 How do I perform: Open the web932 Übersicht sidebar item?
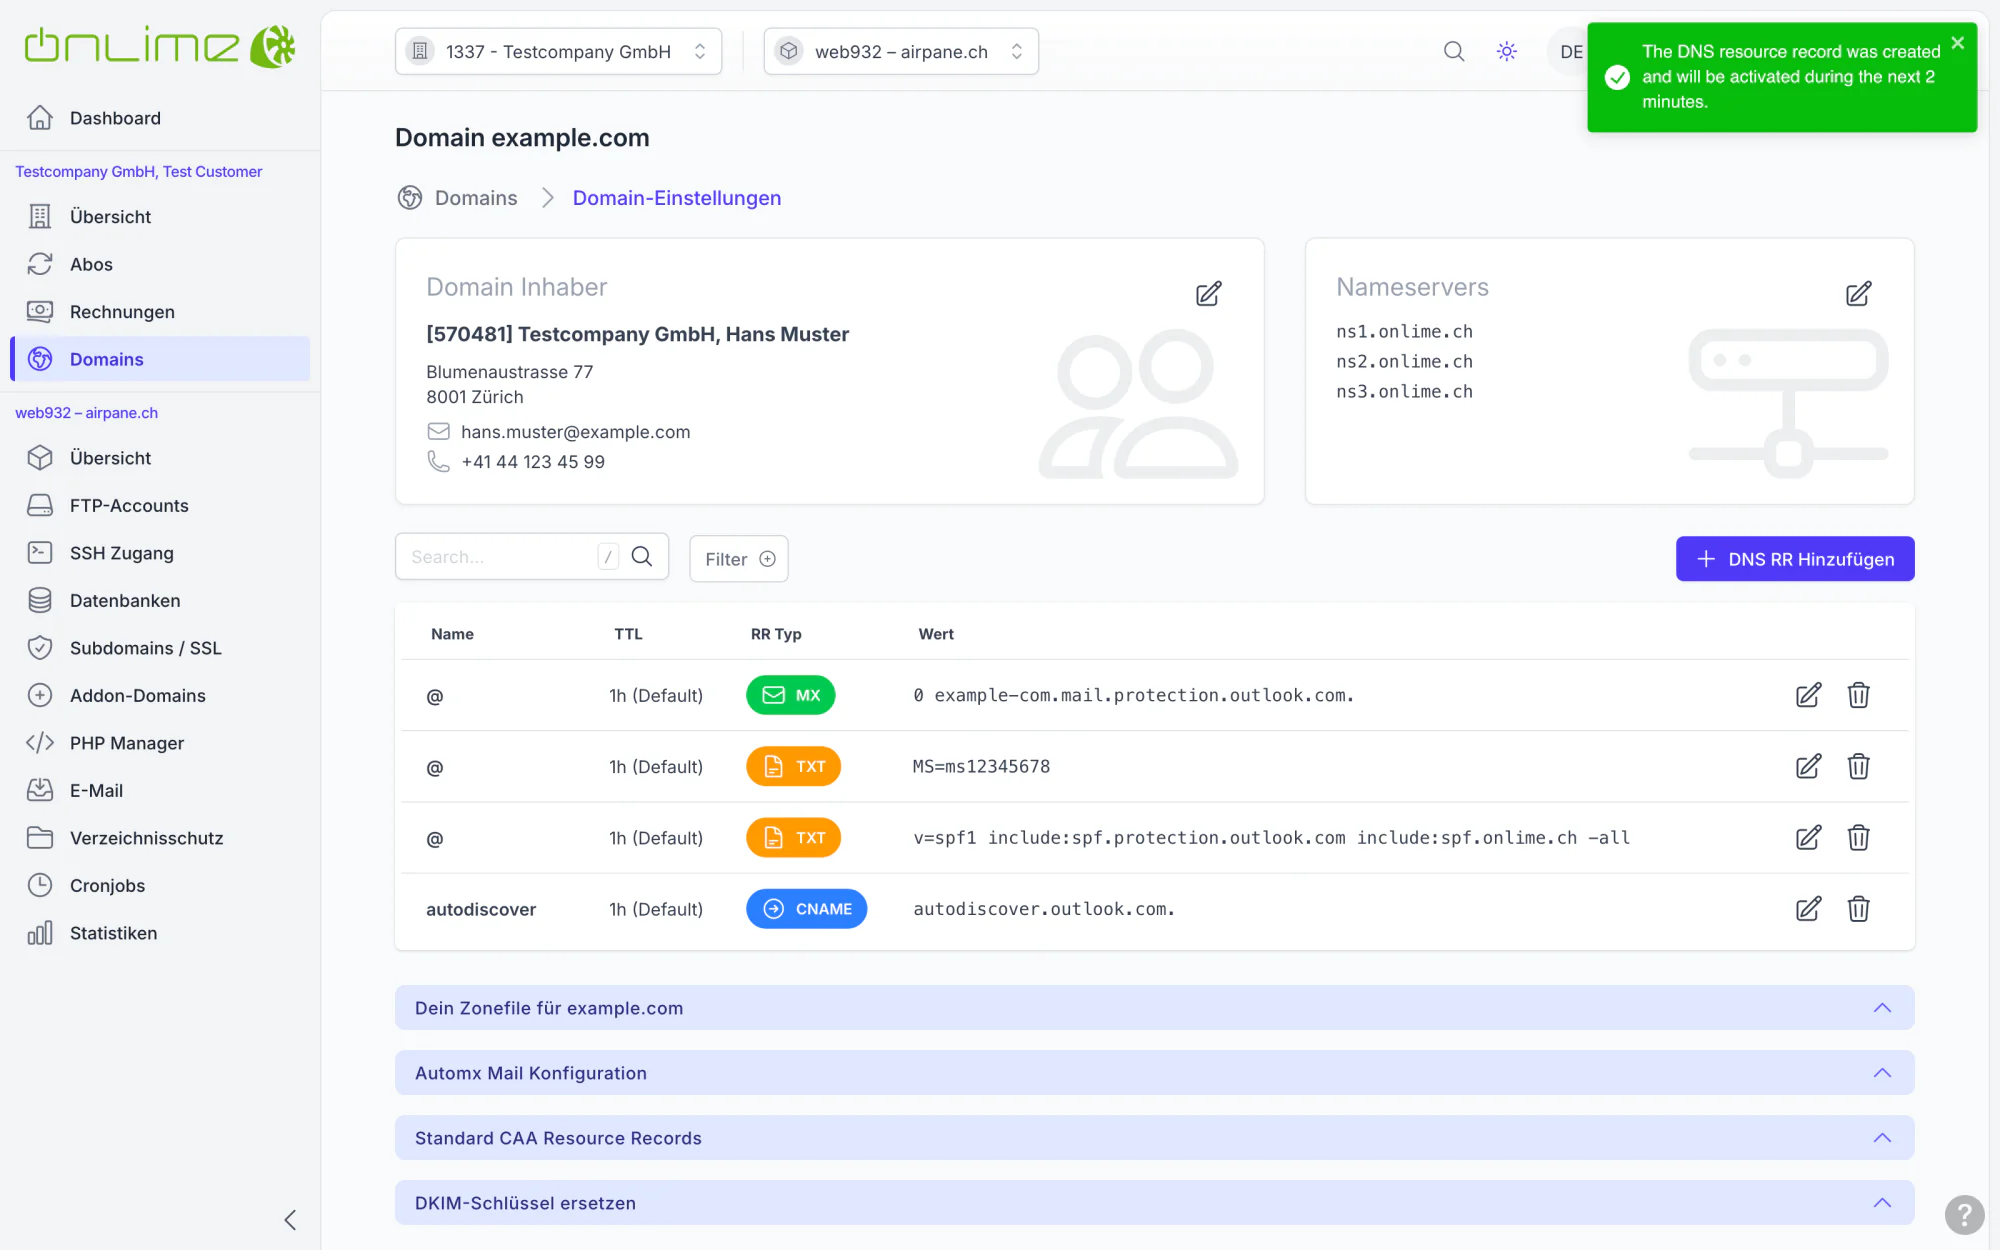(160, 457)
